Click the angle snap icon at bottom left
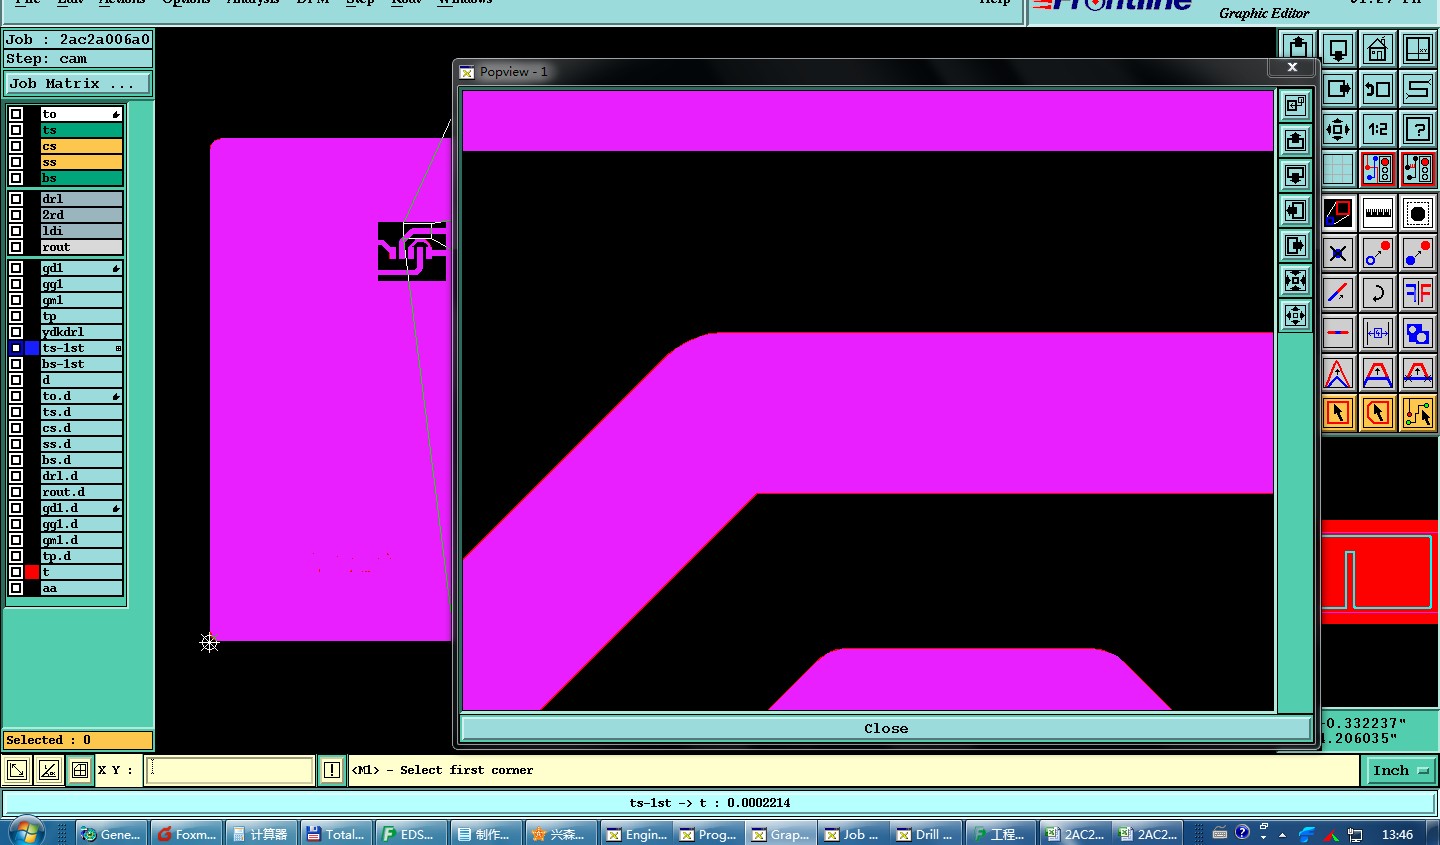The width and height of the screenshot is (1440, 845). click(48, 770)
